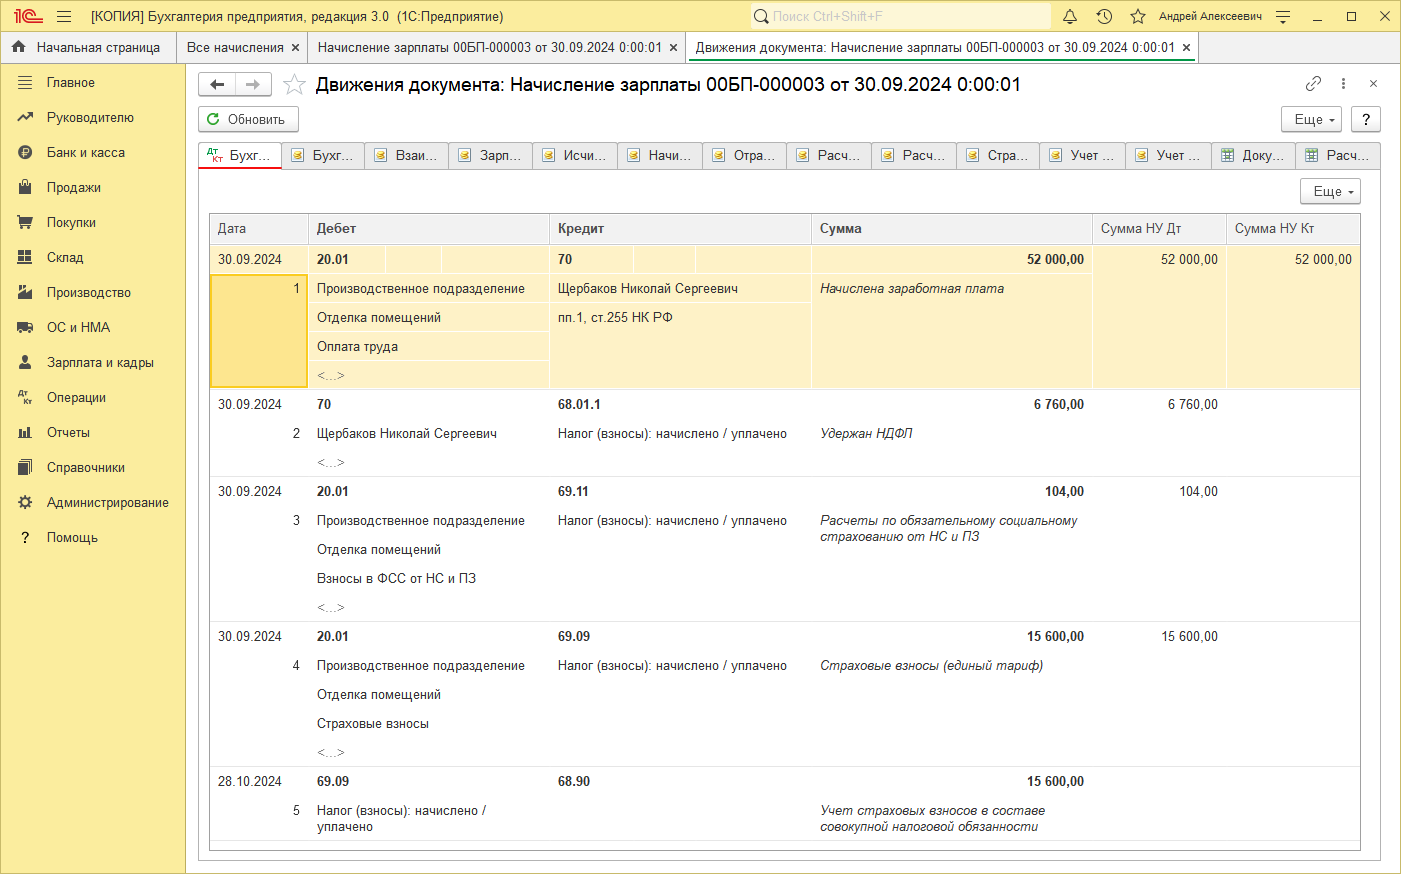Select the Бухг... Дт/Кт register tab
The image size is (1401, 874).
240,155
